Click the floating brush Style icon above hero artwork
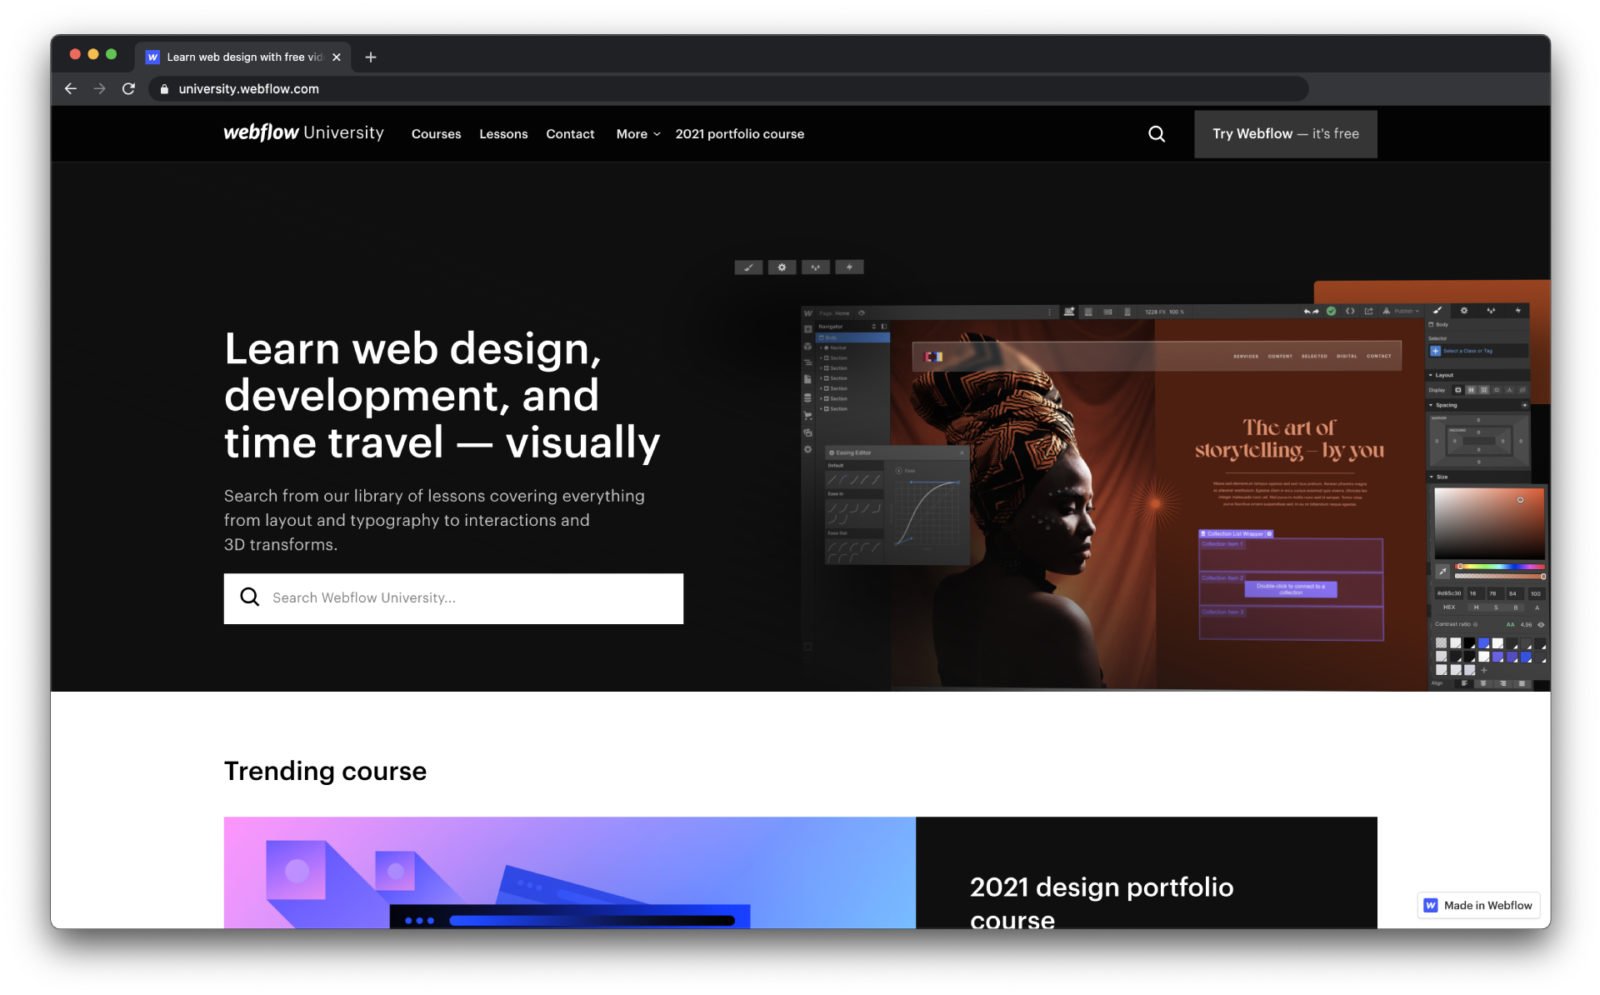Viewport: 1600px width, 995px height. tap(749, 267)
